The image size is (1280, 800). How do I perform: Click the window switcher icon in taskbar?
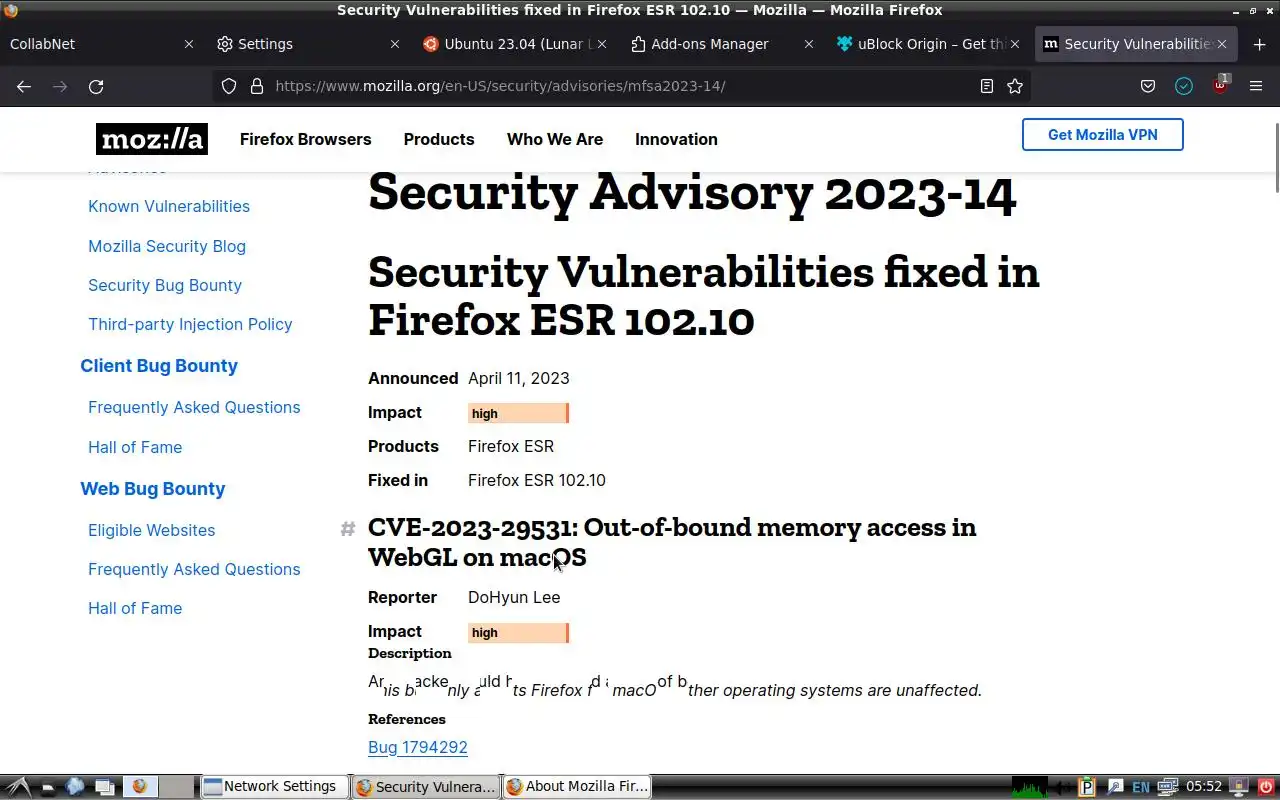pos(103,787)
